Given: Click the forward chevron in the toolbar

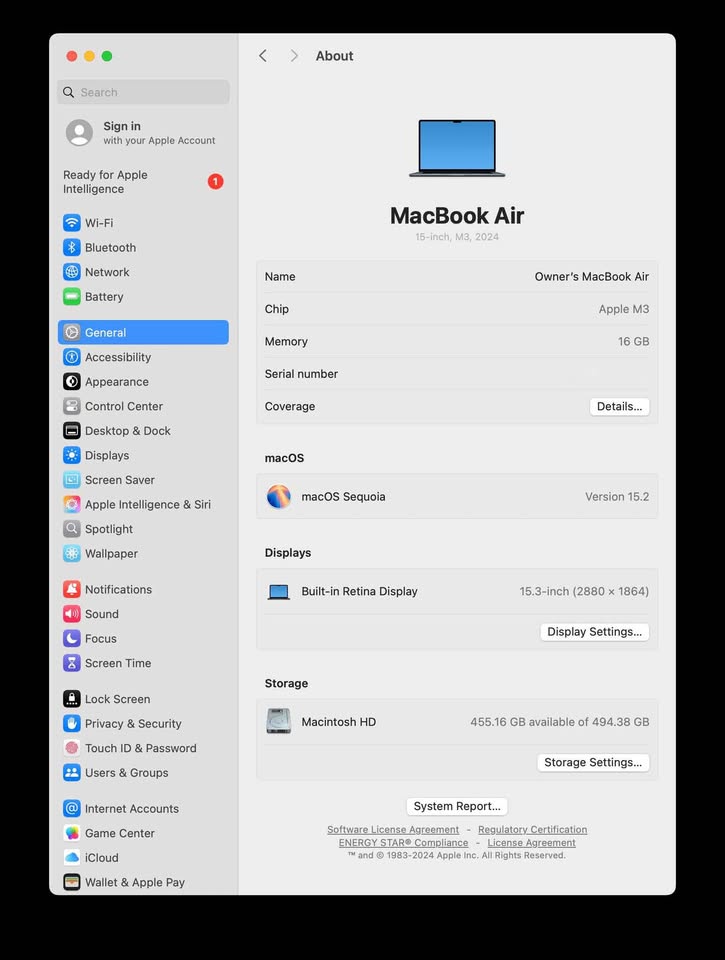Looking at the screenshot, I should pos(294,56).
